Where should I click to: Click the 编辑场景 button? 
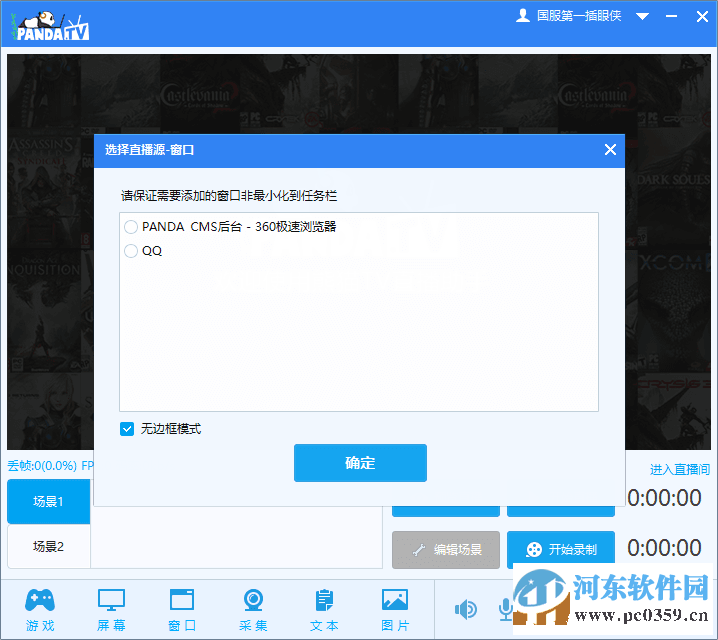point(446,549)
